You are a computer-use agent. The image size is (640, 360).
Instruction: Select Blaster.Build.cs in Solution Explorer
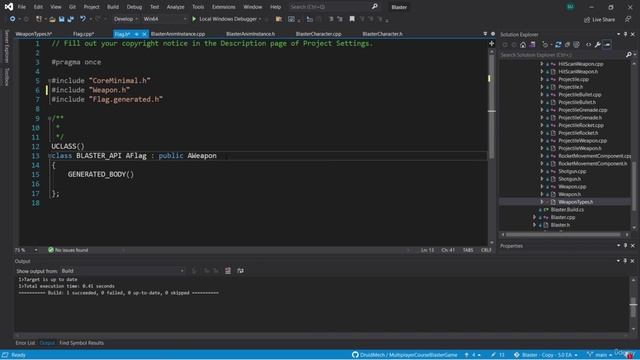pos(567,210)
